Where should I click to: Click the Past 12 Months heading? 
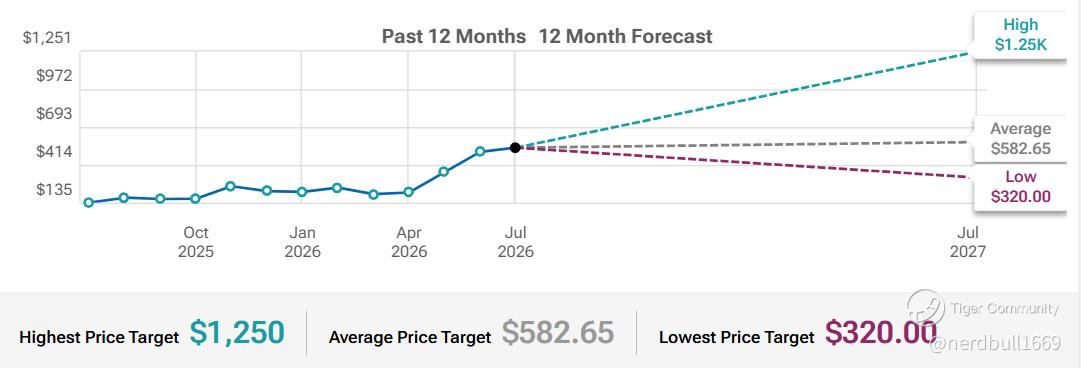tap(454, 36)
